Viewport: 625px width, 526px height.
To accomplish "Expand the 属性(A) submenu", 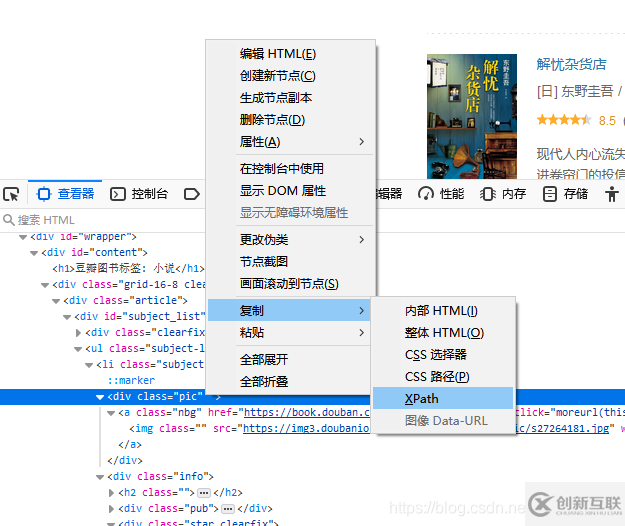I will [x=291, y=142].
